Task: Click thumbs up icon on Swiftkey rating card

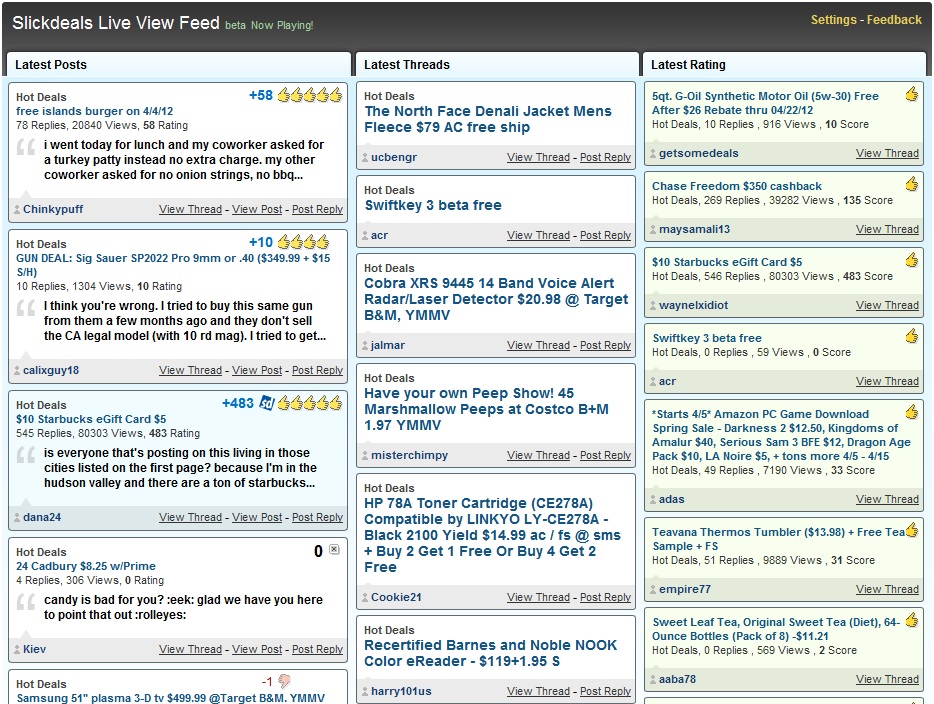Action: (x=911, y=336)
